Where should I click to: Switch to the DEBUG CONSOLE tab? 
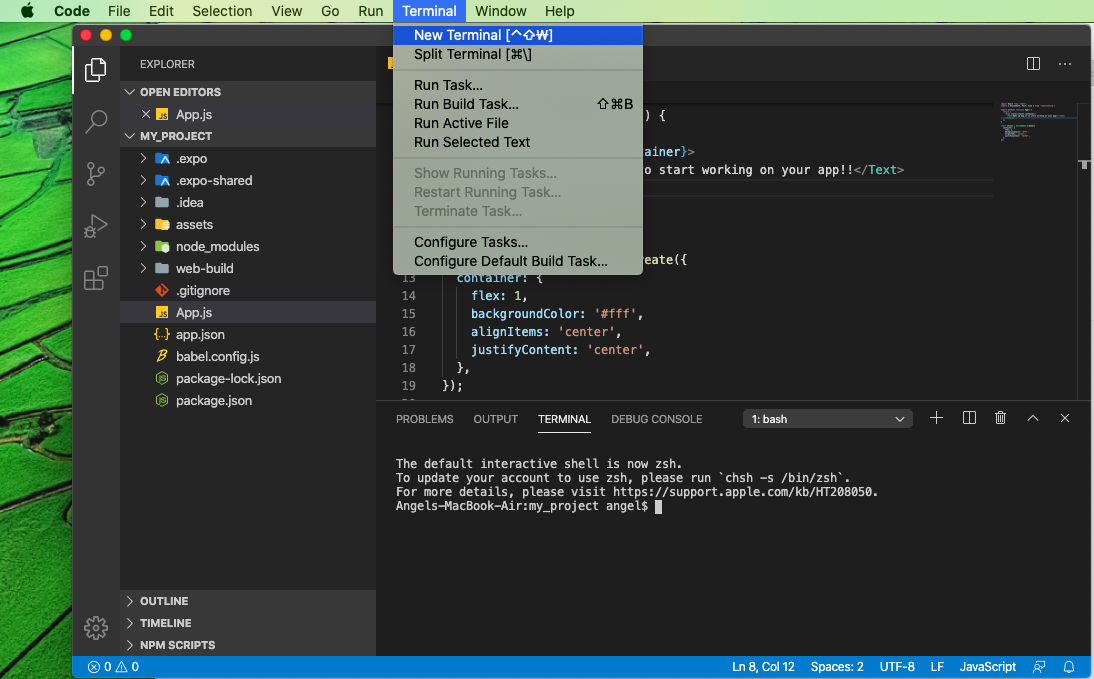tap(657, 419)
